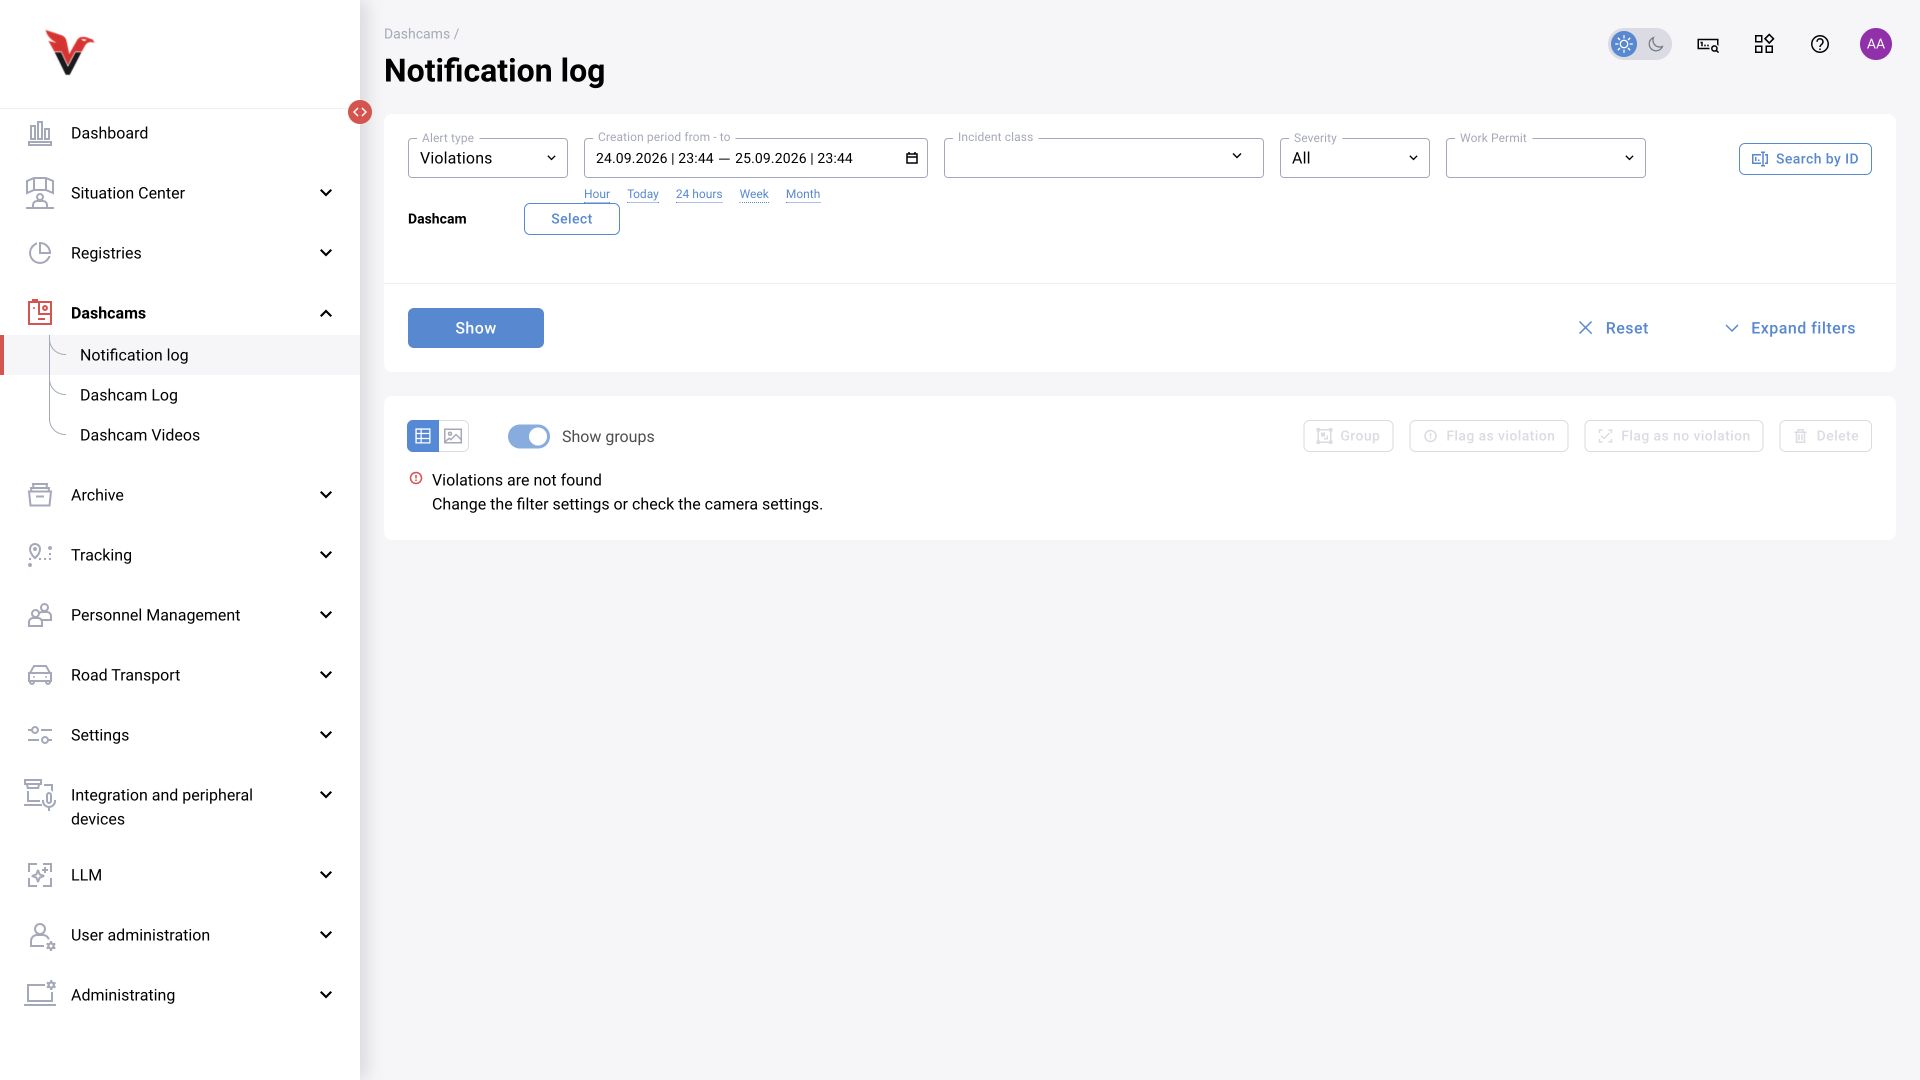Toggle the Show groups switch
Viewport: 1920px width, 1080px height.
click(x=529, y=436)
